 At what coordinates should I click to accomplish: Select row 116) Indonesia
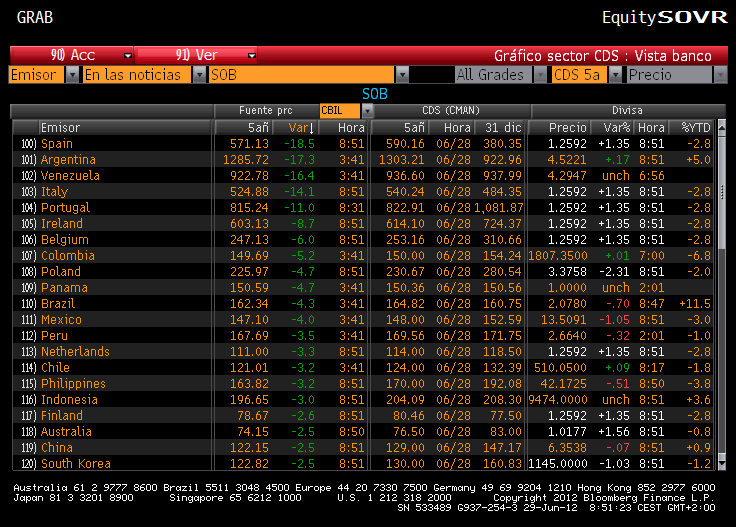362,399
